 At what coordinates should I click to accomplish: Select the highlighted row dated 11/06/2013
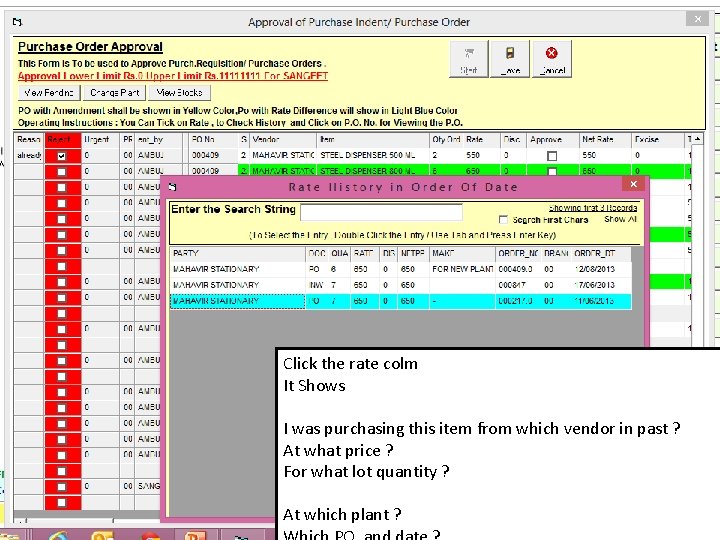click(x=400, y=301)
